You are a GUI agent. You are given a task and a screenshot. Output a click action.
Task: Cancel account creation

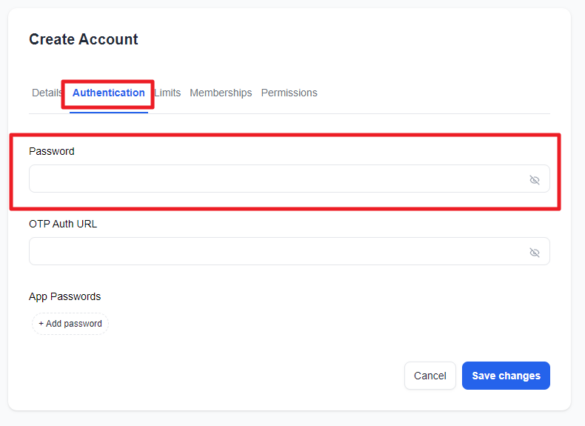click(430, 376)
